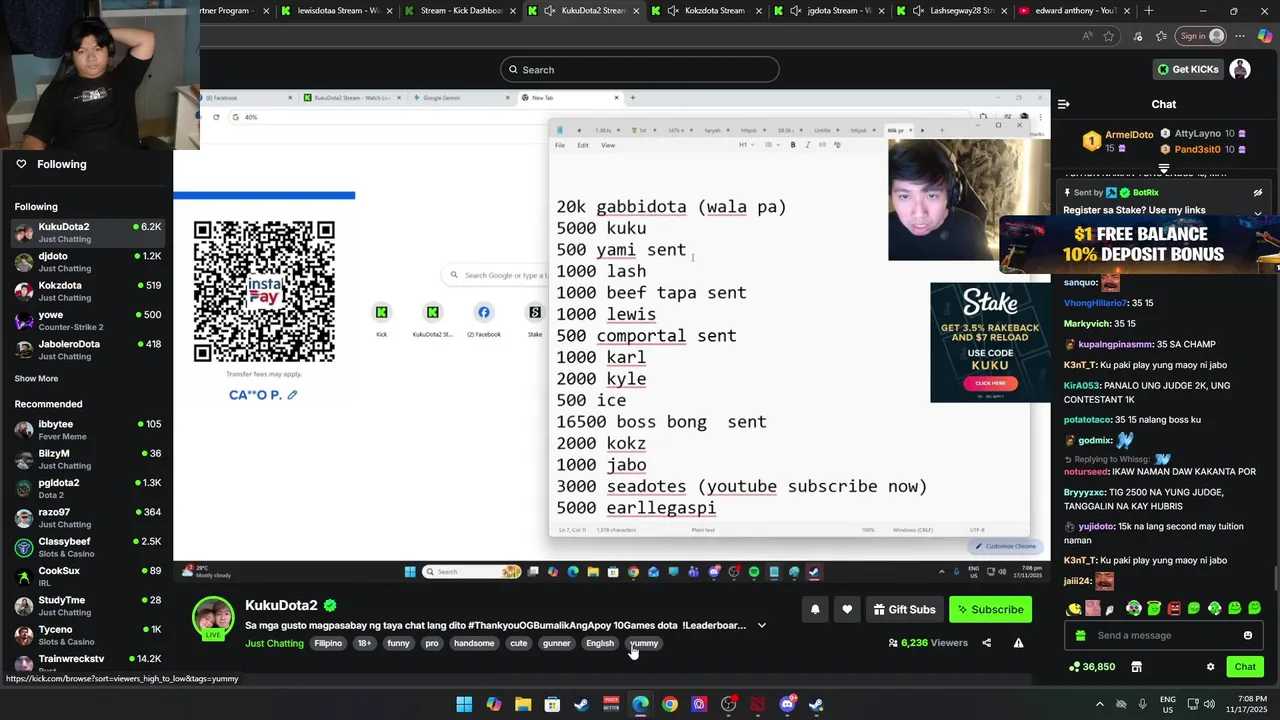
Task: Open OBS Studio from taskbar
Action: click(728, 704)
